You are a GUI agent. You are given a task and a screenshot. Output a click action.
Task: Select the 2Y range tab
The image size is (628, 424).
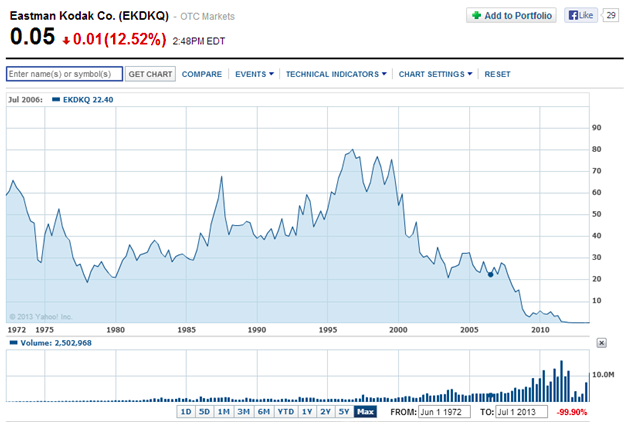click(325, 412)
